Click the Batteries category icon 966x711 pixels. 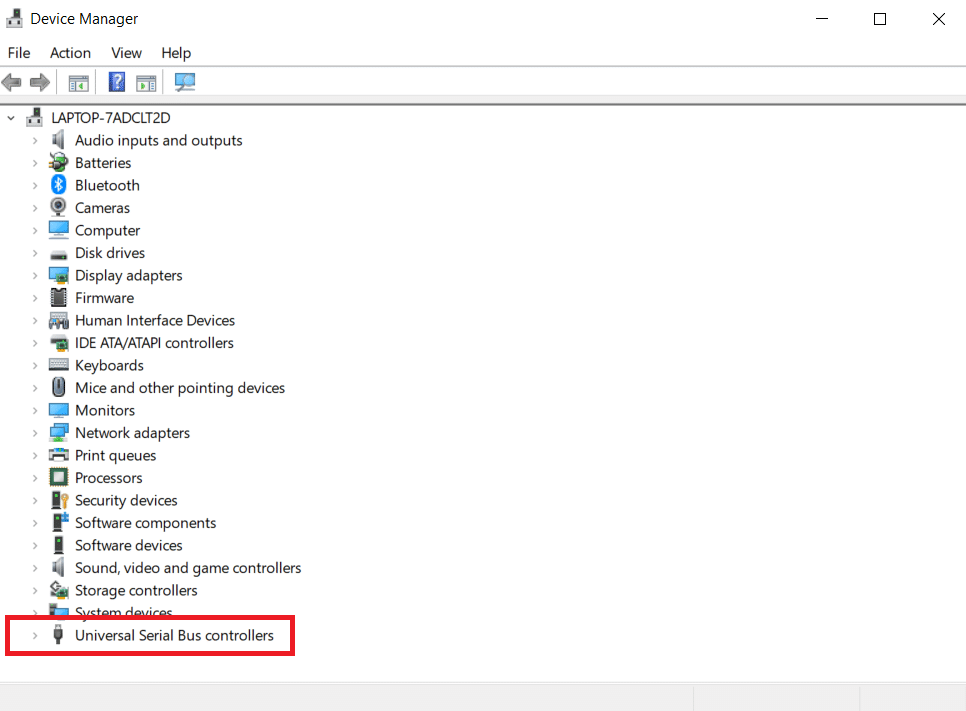point(58,162)
